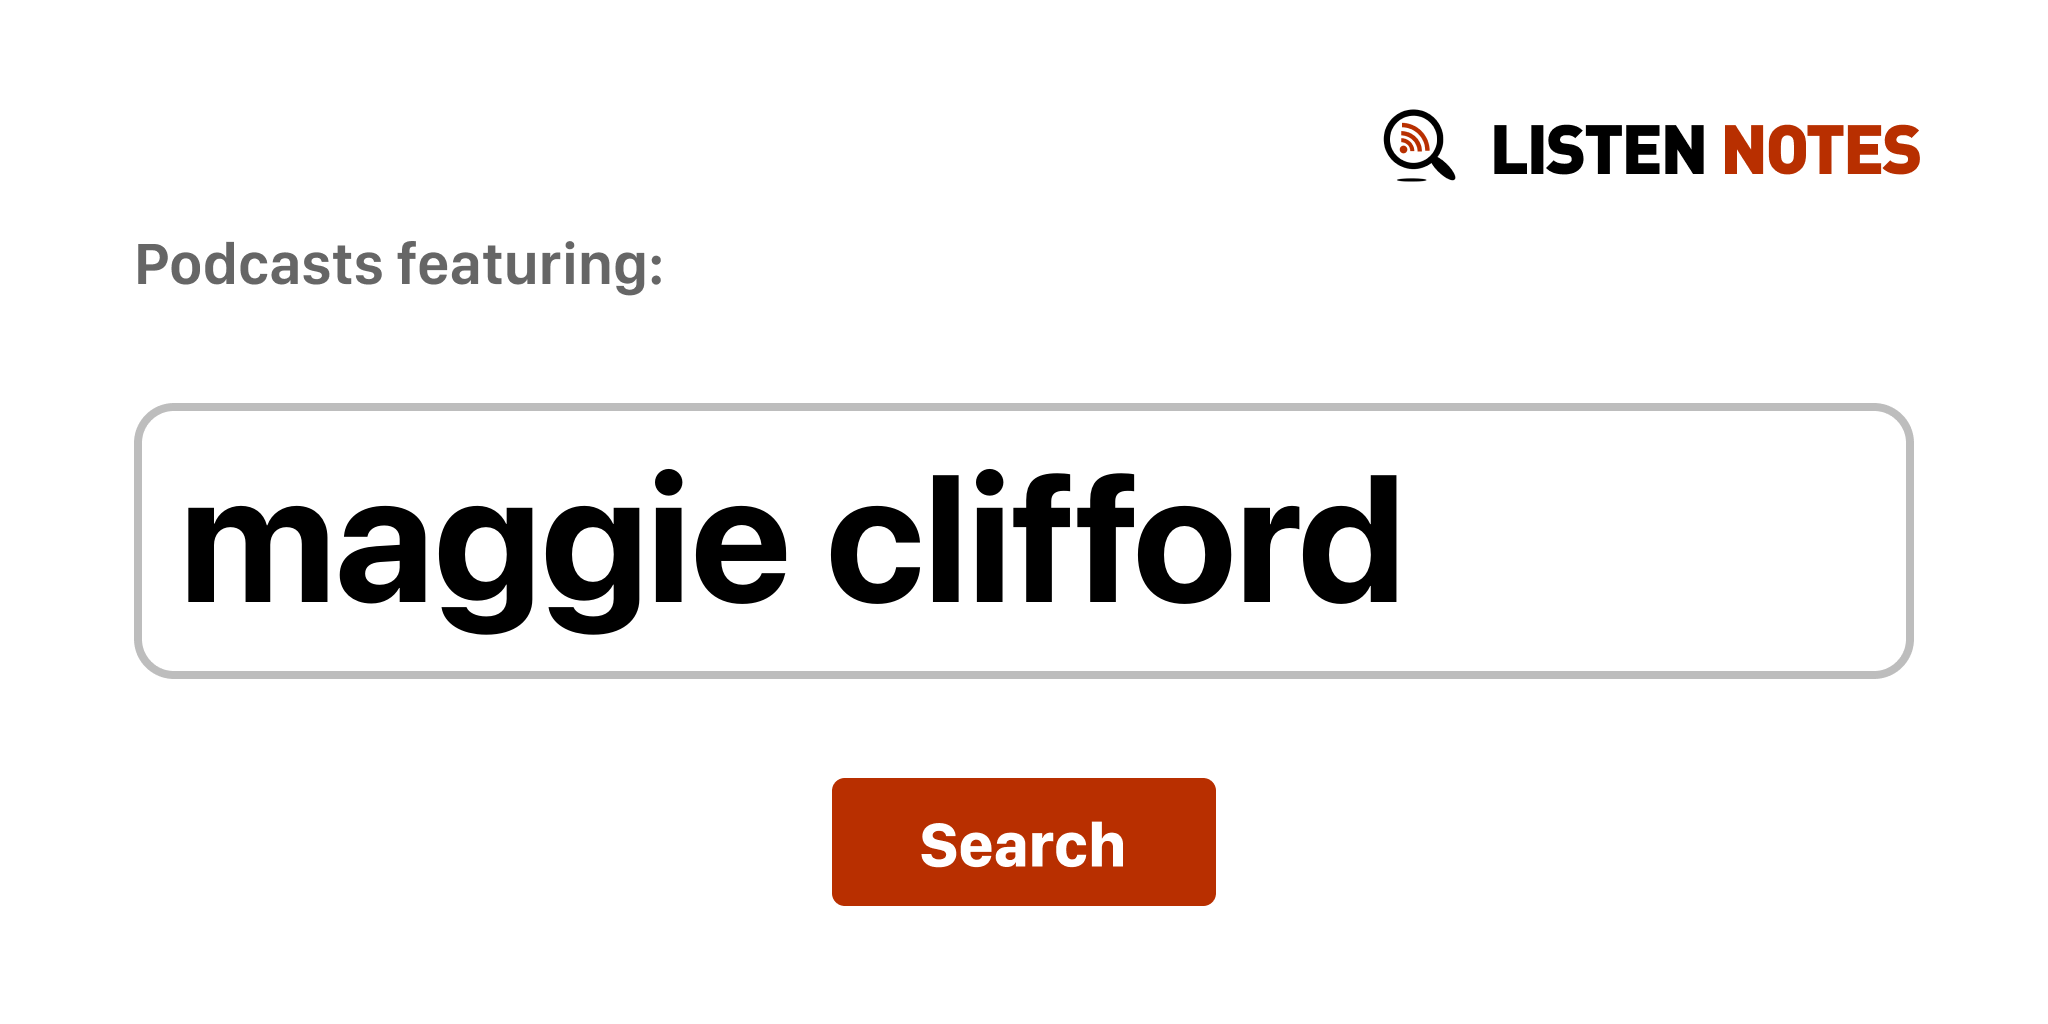
Task: Tap the RSS signal symbol inside the magnifier
Action: tap(1413, 139)
